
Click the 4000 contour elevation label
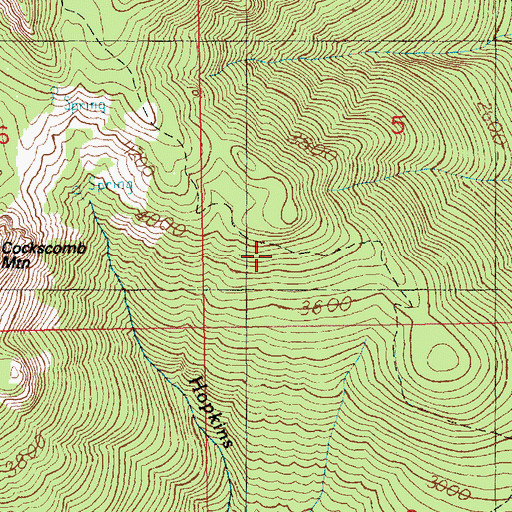click(161, 224)
